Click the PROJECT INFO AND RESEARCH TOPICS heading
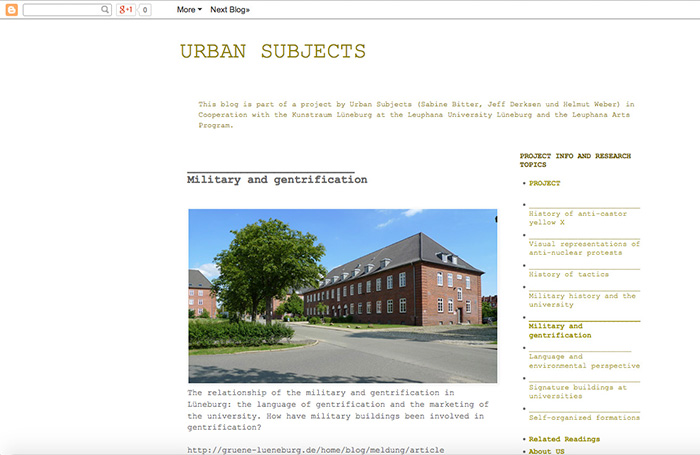This screenshot has height=455, width=700. [x=575, y=160]
